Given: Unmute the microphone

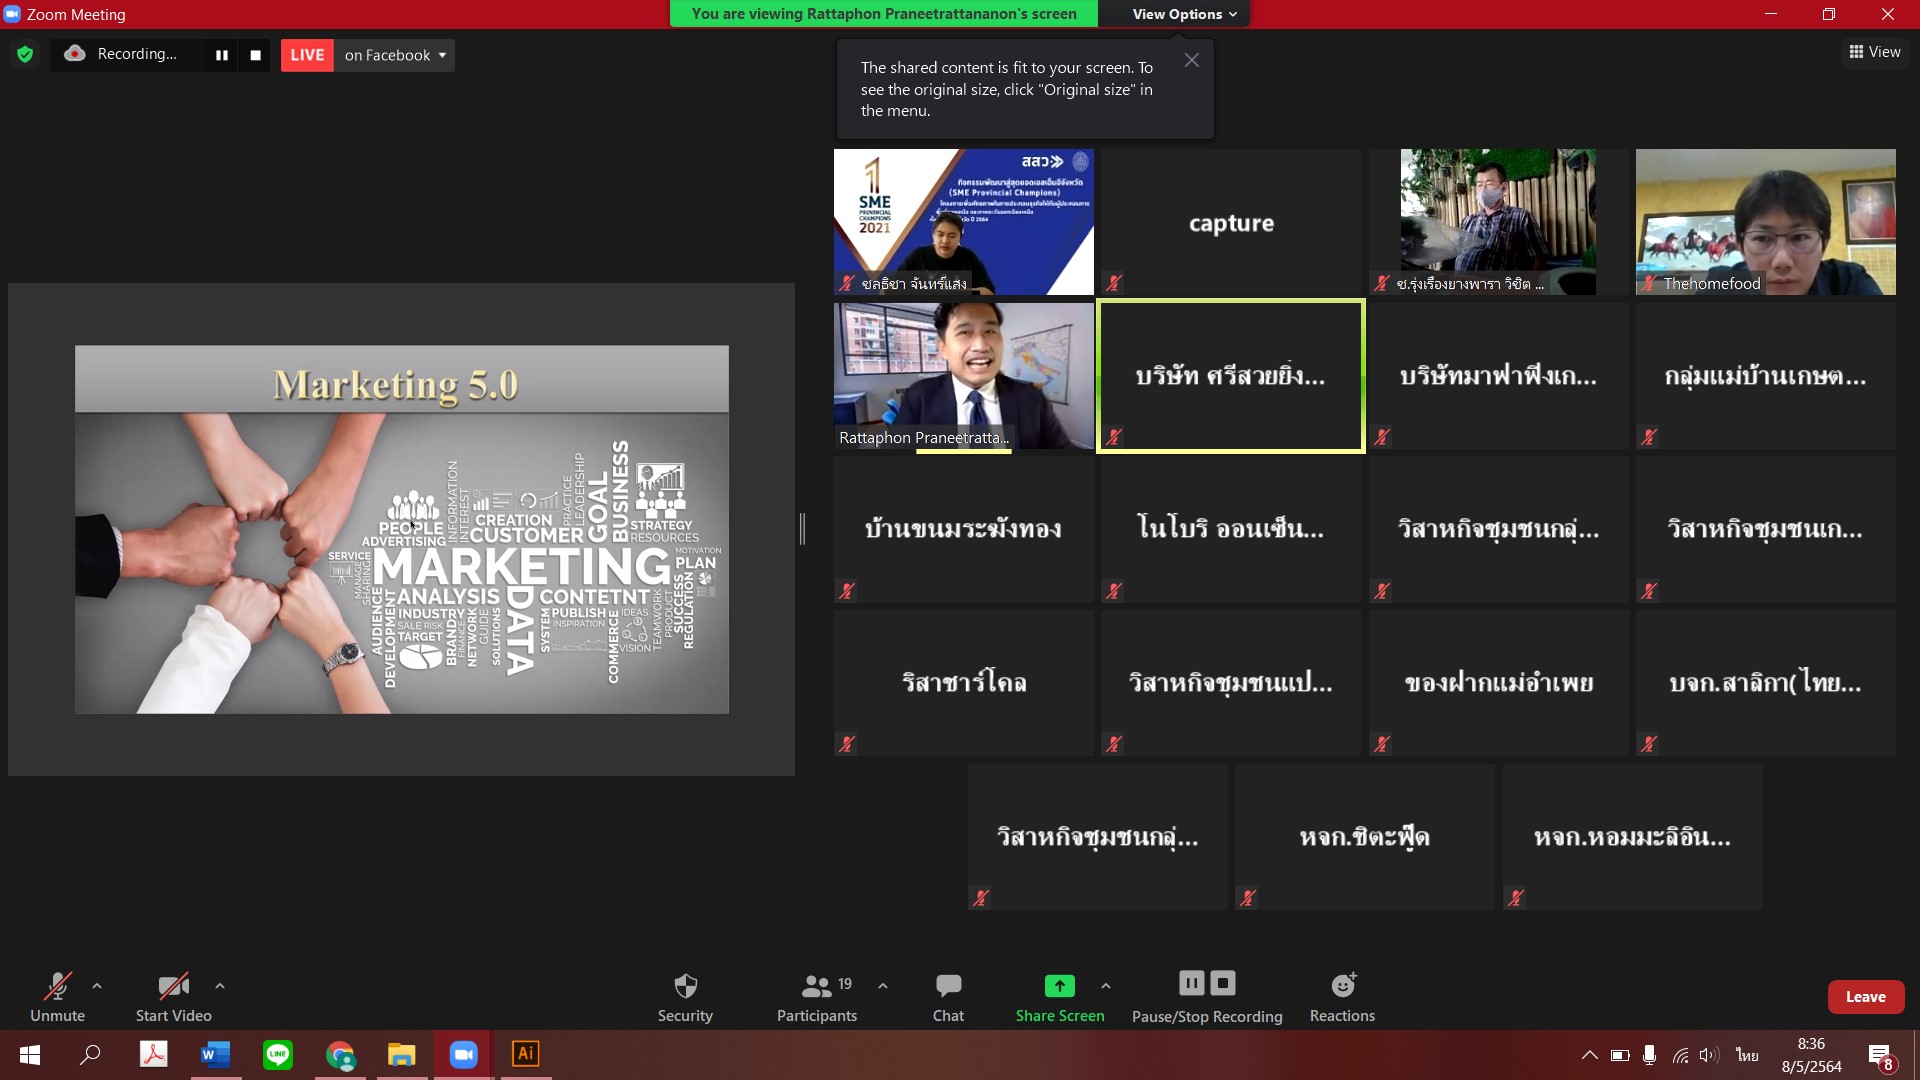Looking at the screenshot, I should (57, 996).
